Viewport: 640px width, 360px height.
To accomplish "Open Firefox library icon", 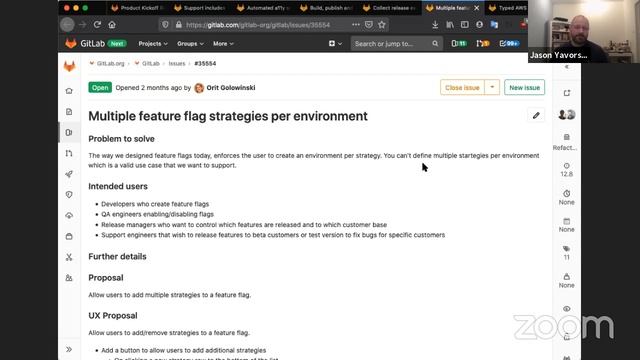I will pyautogui.click(x=450, y=24).
